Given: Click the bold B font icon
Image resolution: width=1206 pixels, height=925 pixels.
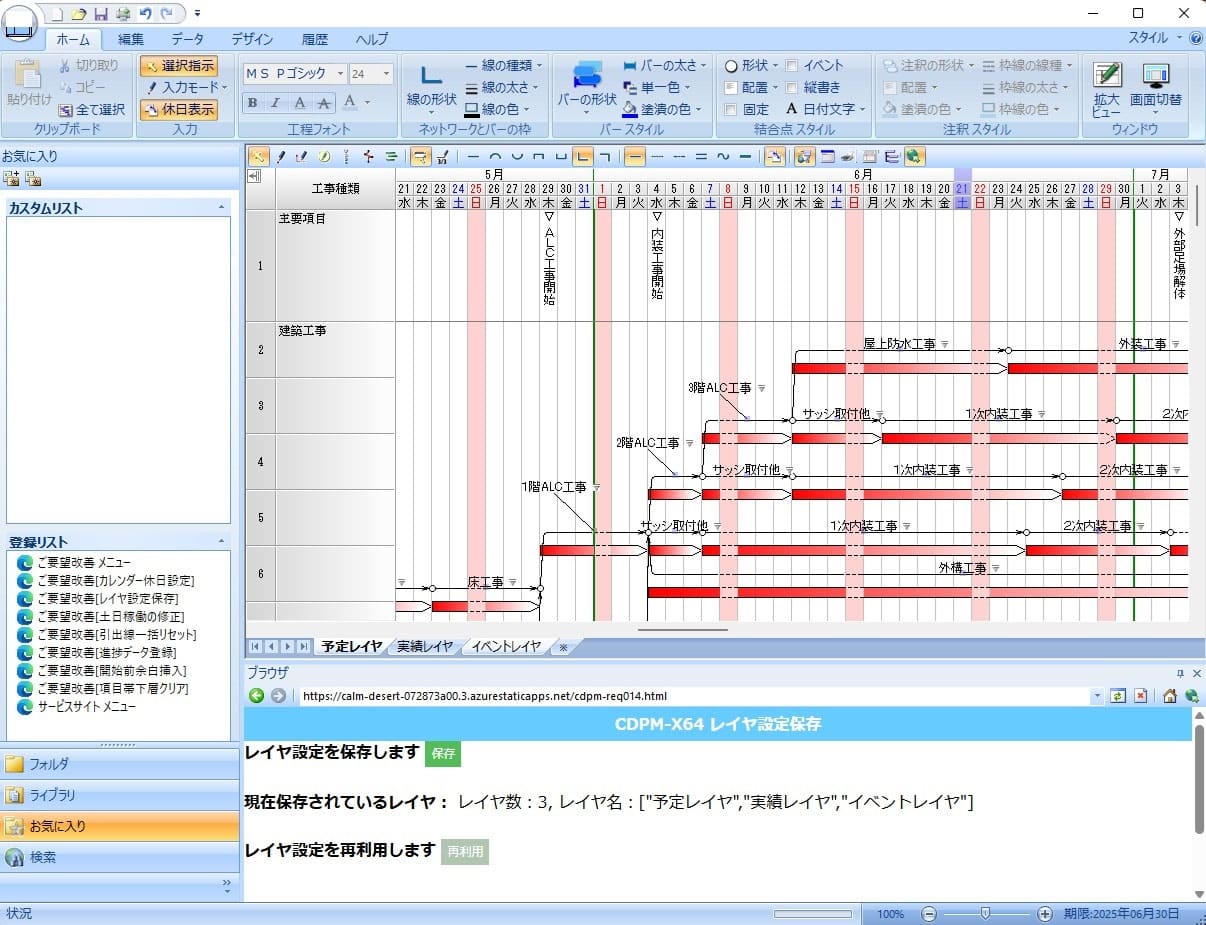Looking at the screenshot, I should (253, 102).
